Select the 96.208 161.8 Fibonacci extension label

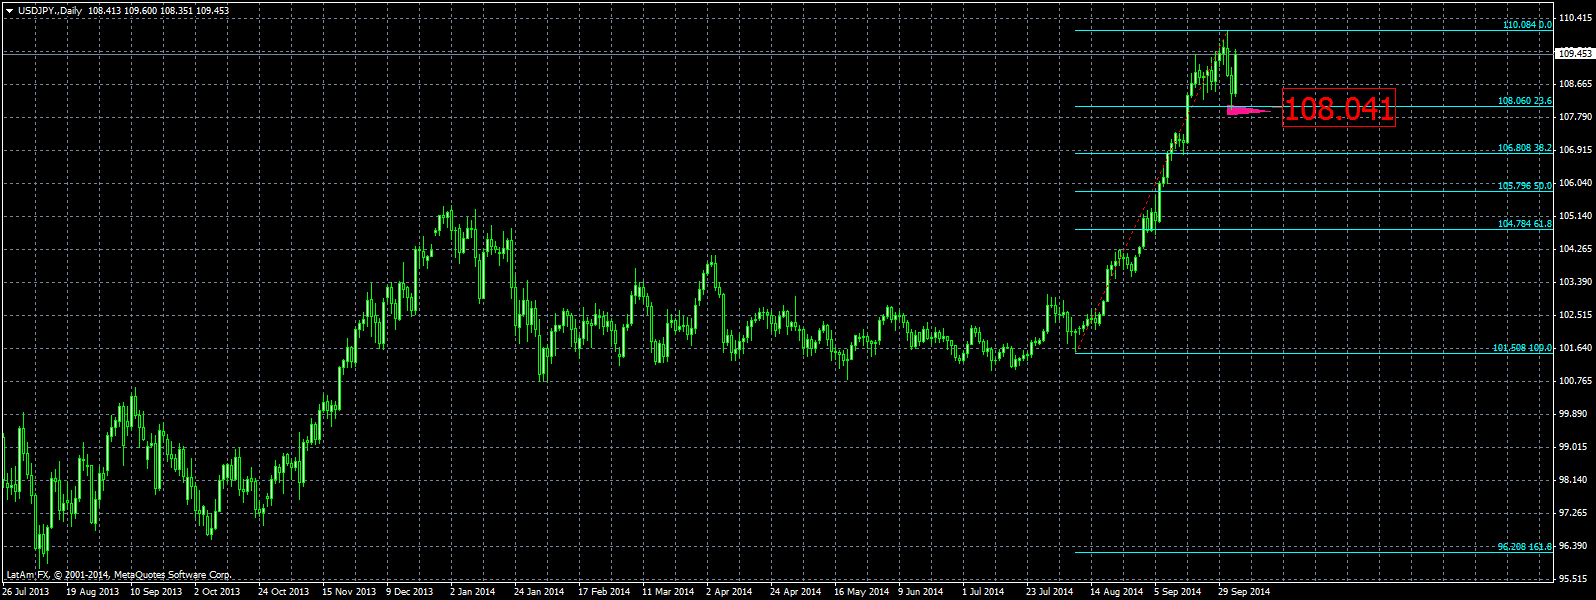coord(1524,547)
